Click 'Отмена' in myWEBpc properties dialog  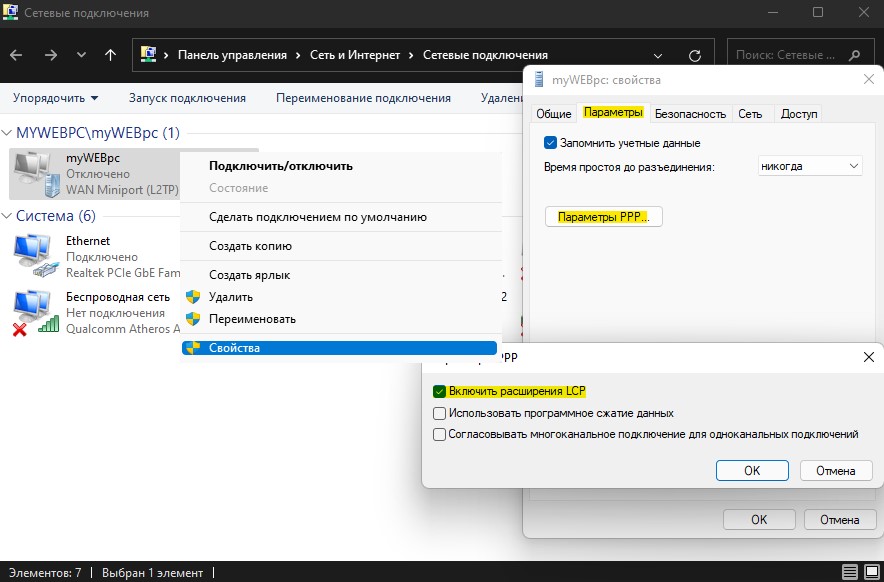click(x=839, y=519)
